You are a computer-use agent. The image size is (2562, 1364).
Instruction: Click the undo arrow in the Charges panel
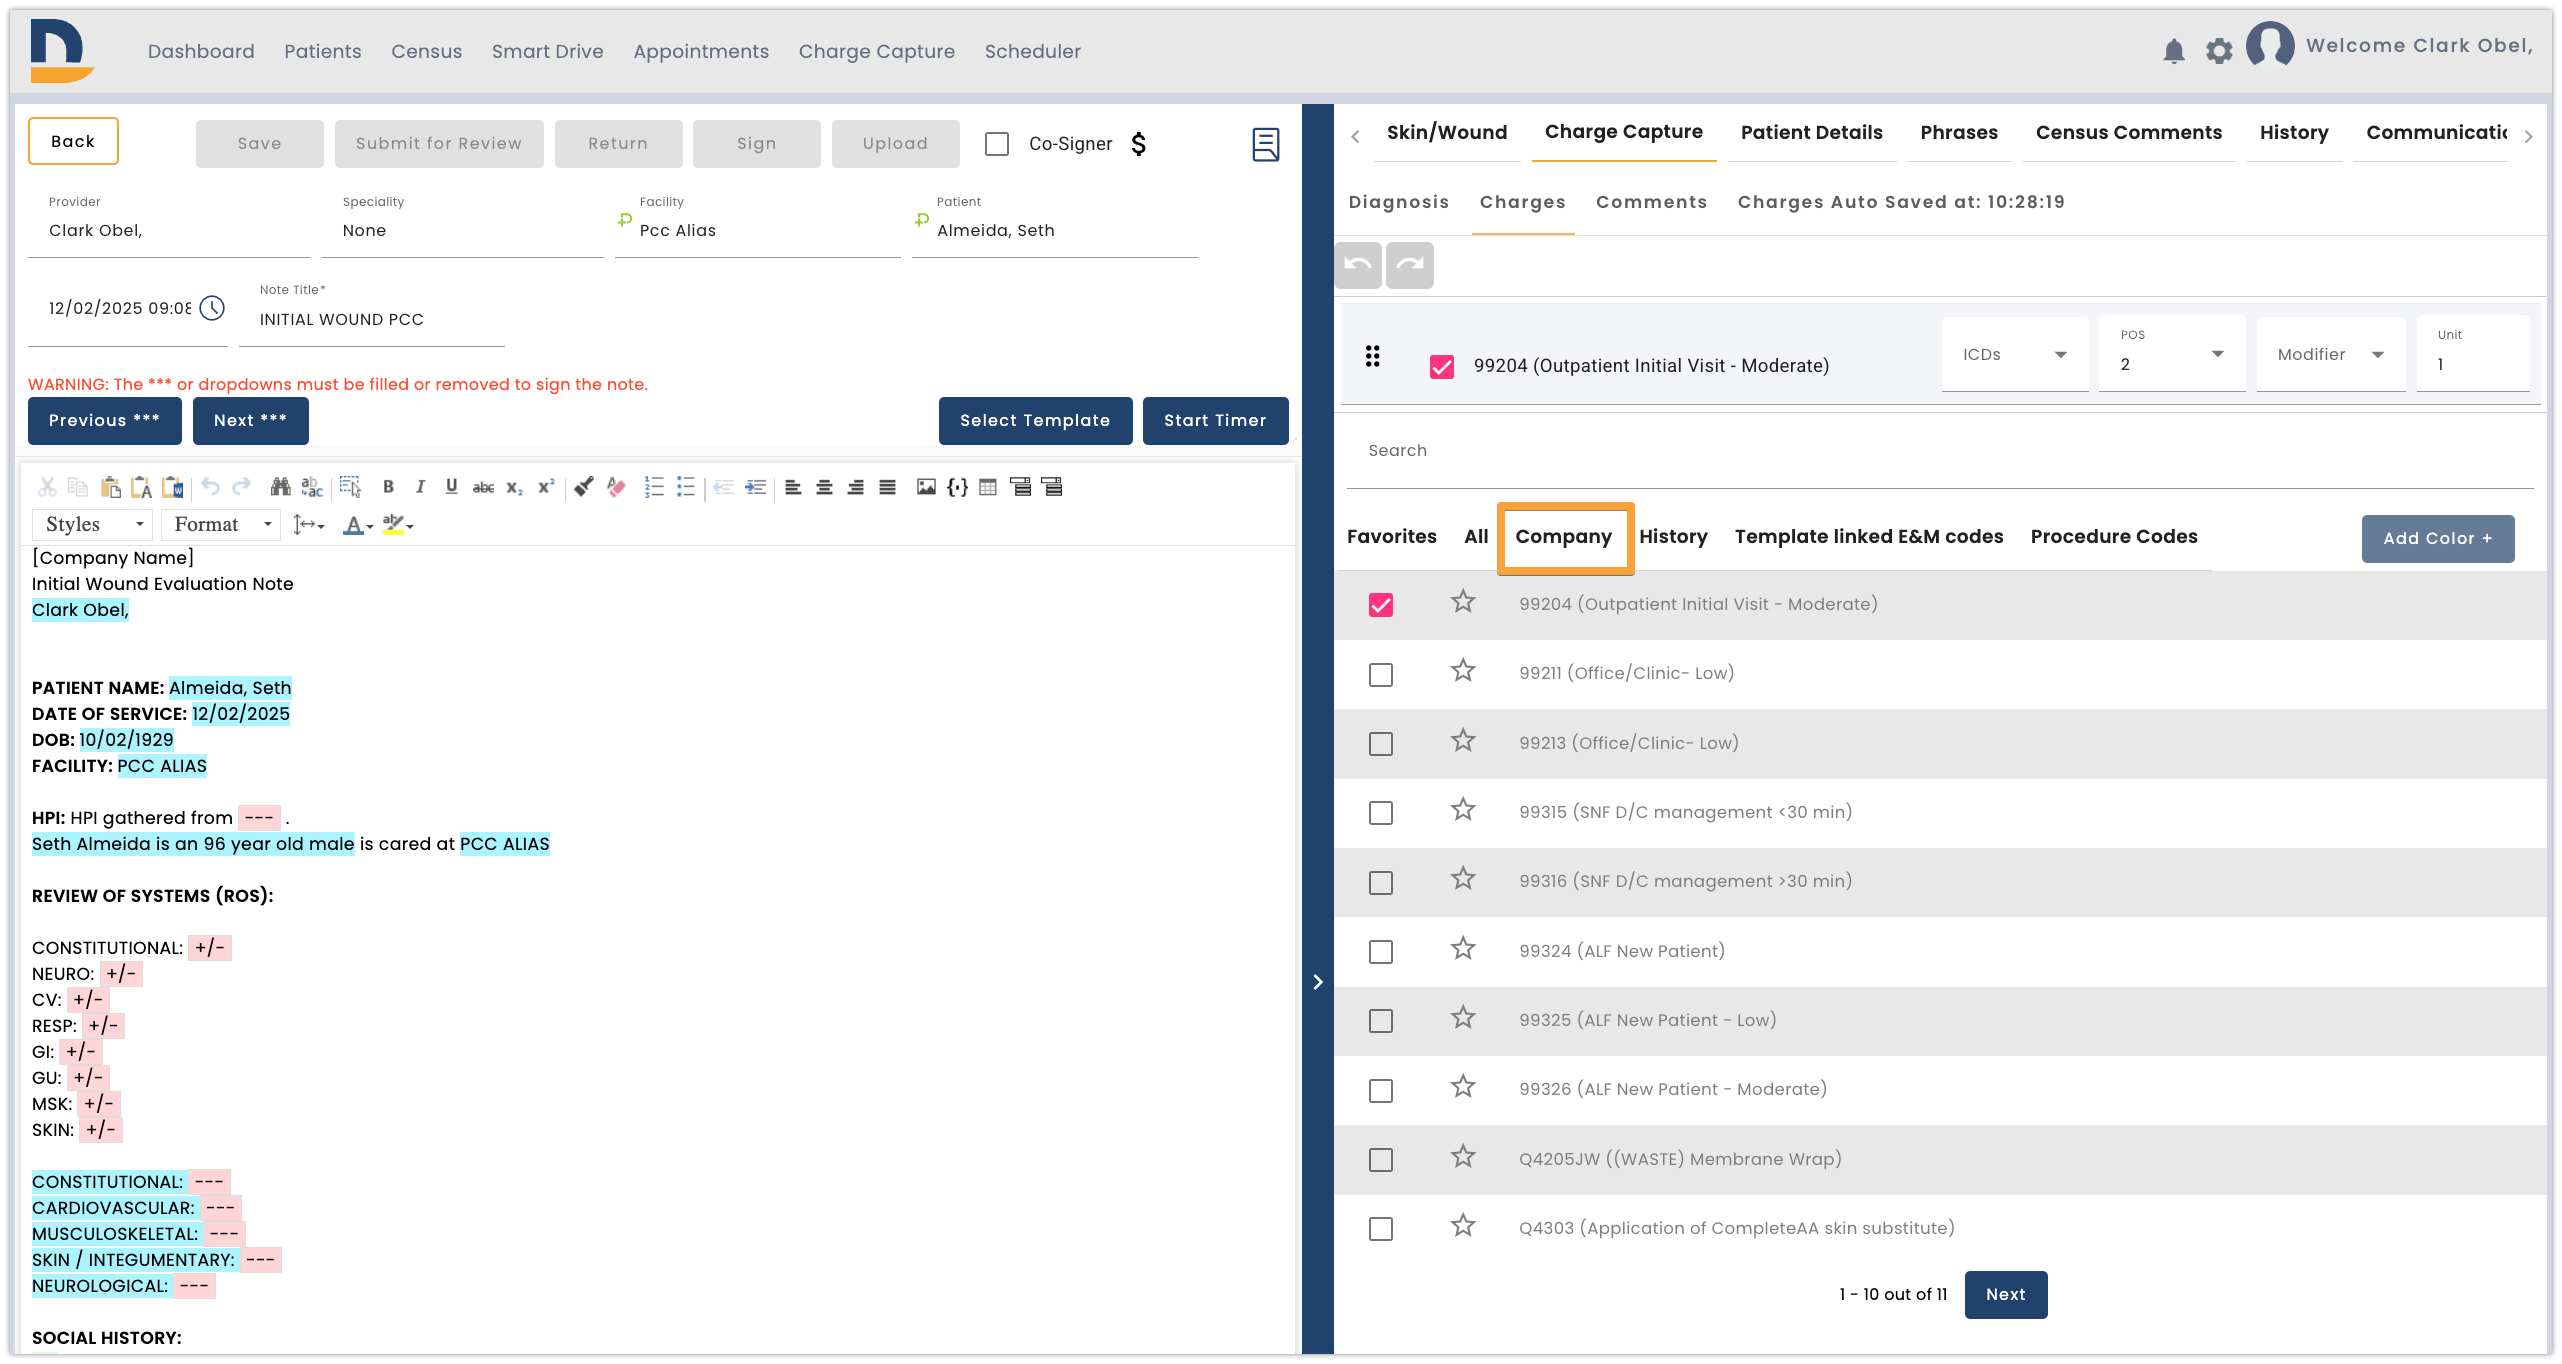coord(1358,265)
